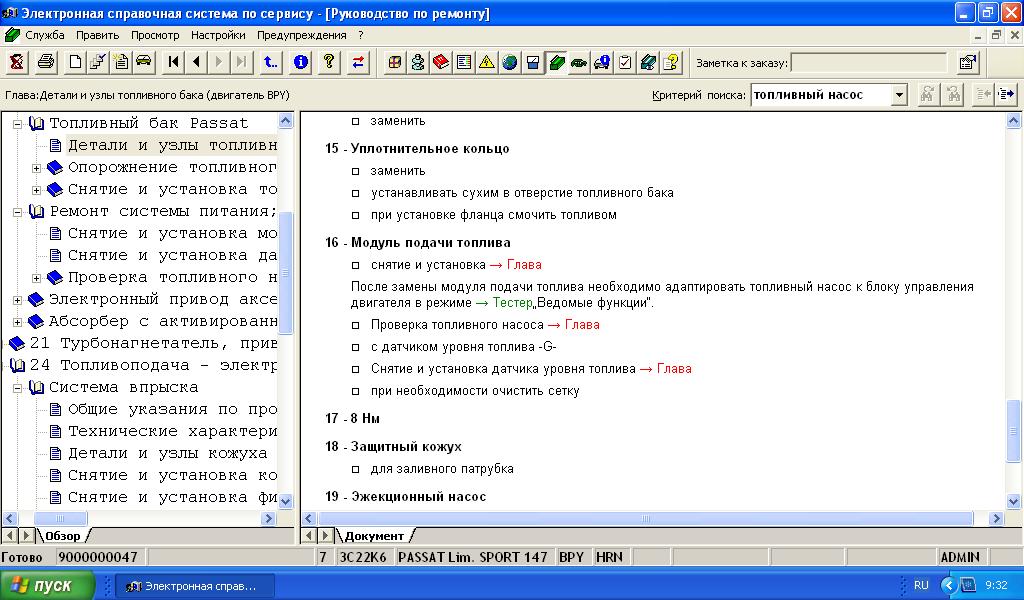
Task: Expand the Электронный привод аксе node
Action: [x=18, y=300]
